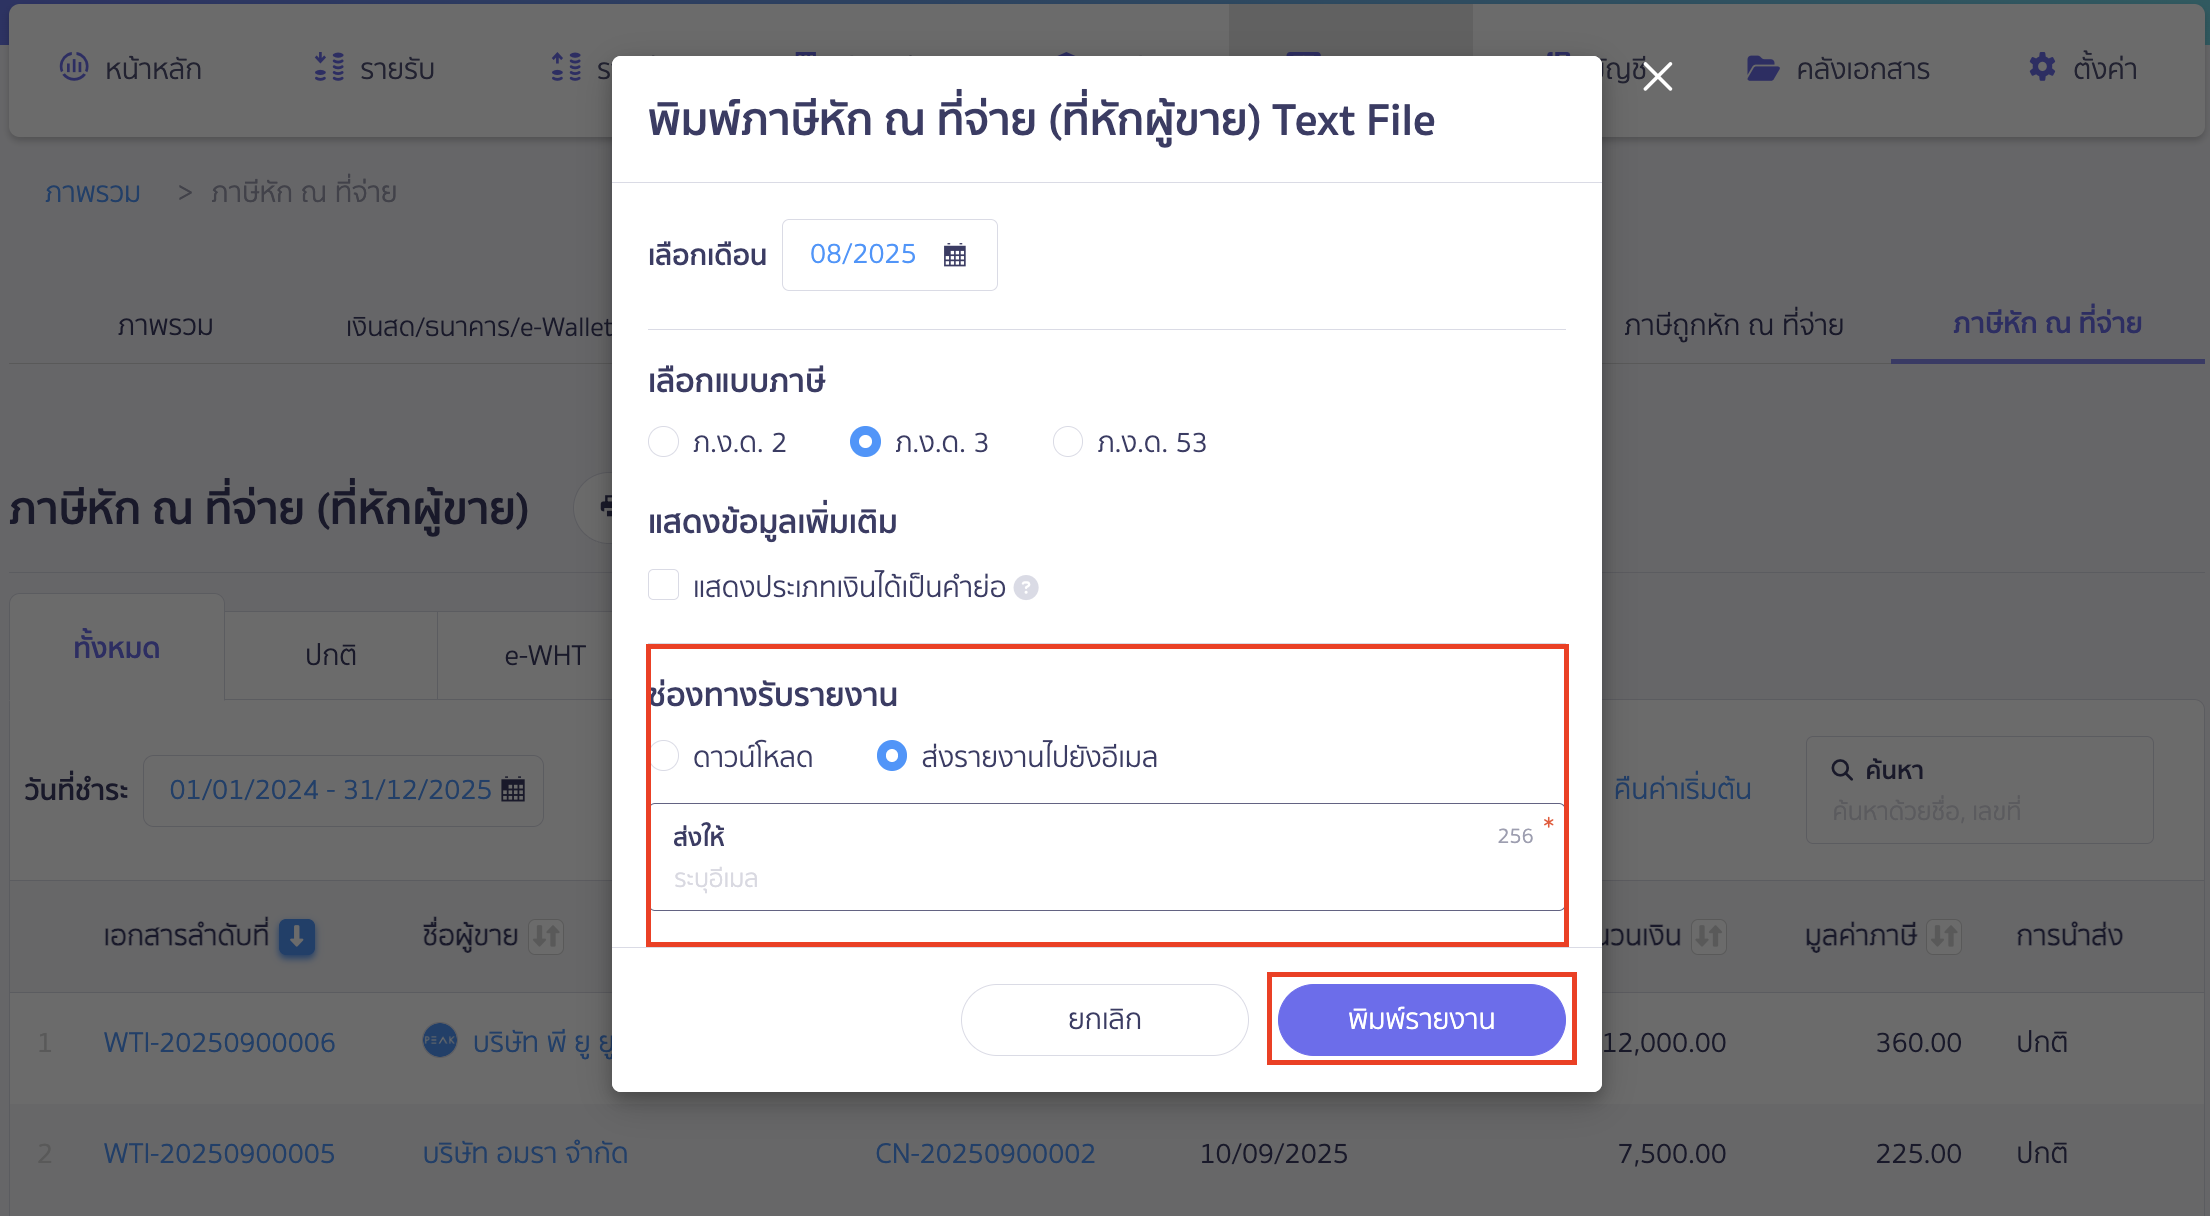
Task: Click the ตั้งค่า settings gear icon
Action: tap(2041, 68)
